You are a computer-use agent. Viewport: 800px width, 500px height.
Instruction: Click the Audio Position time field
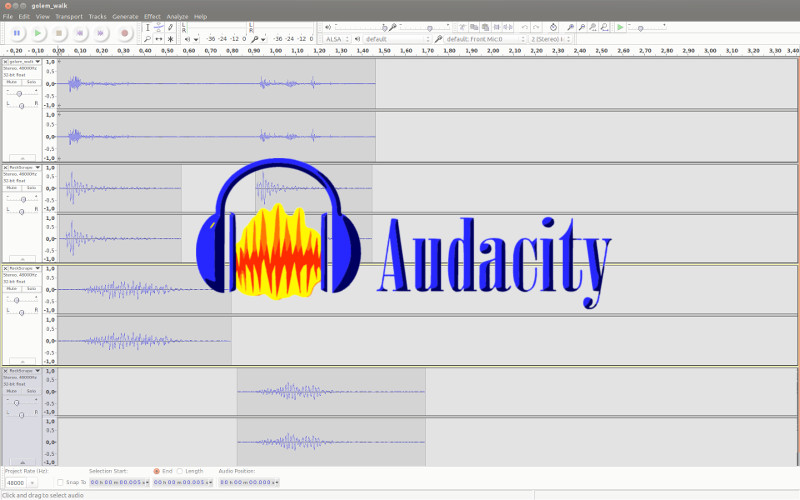(x=249, y=482)
